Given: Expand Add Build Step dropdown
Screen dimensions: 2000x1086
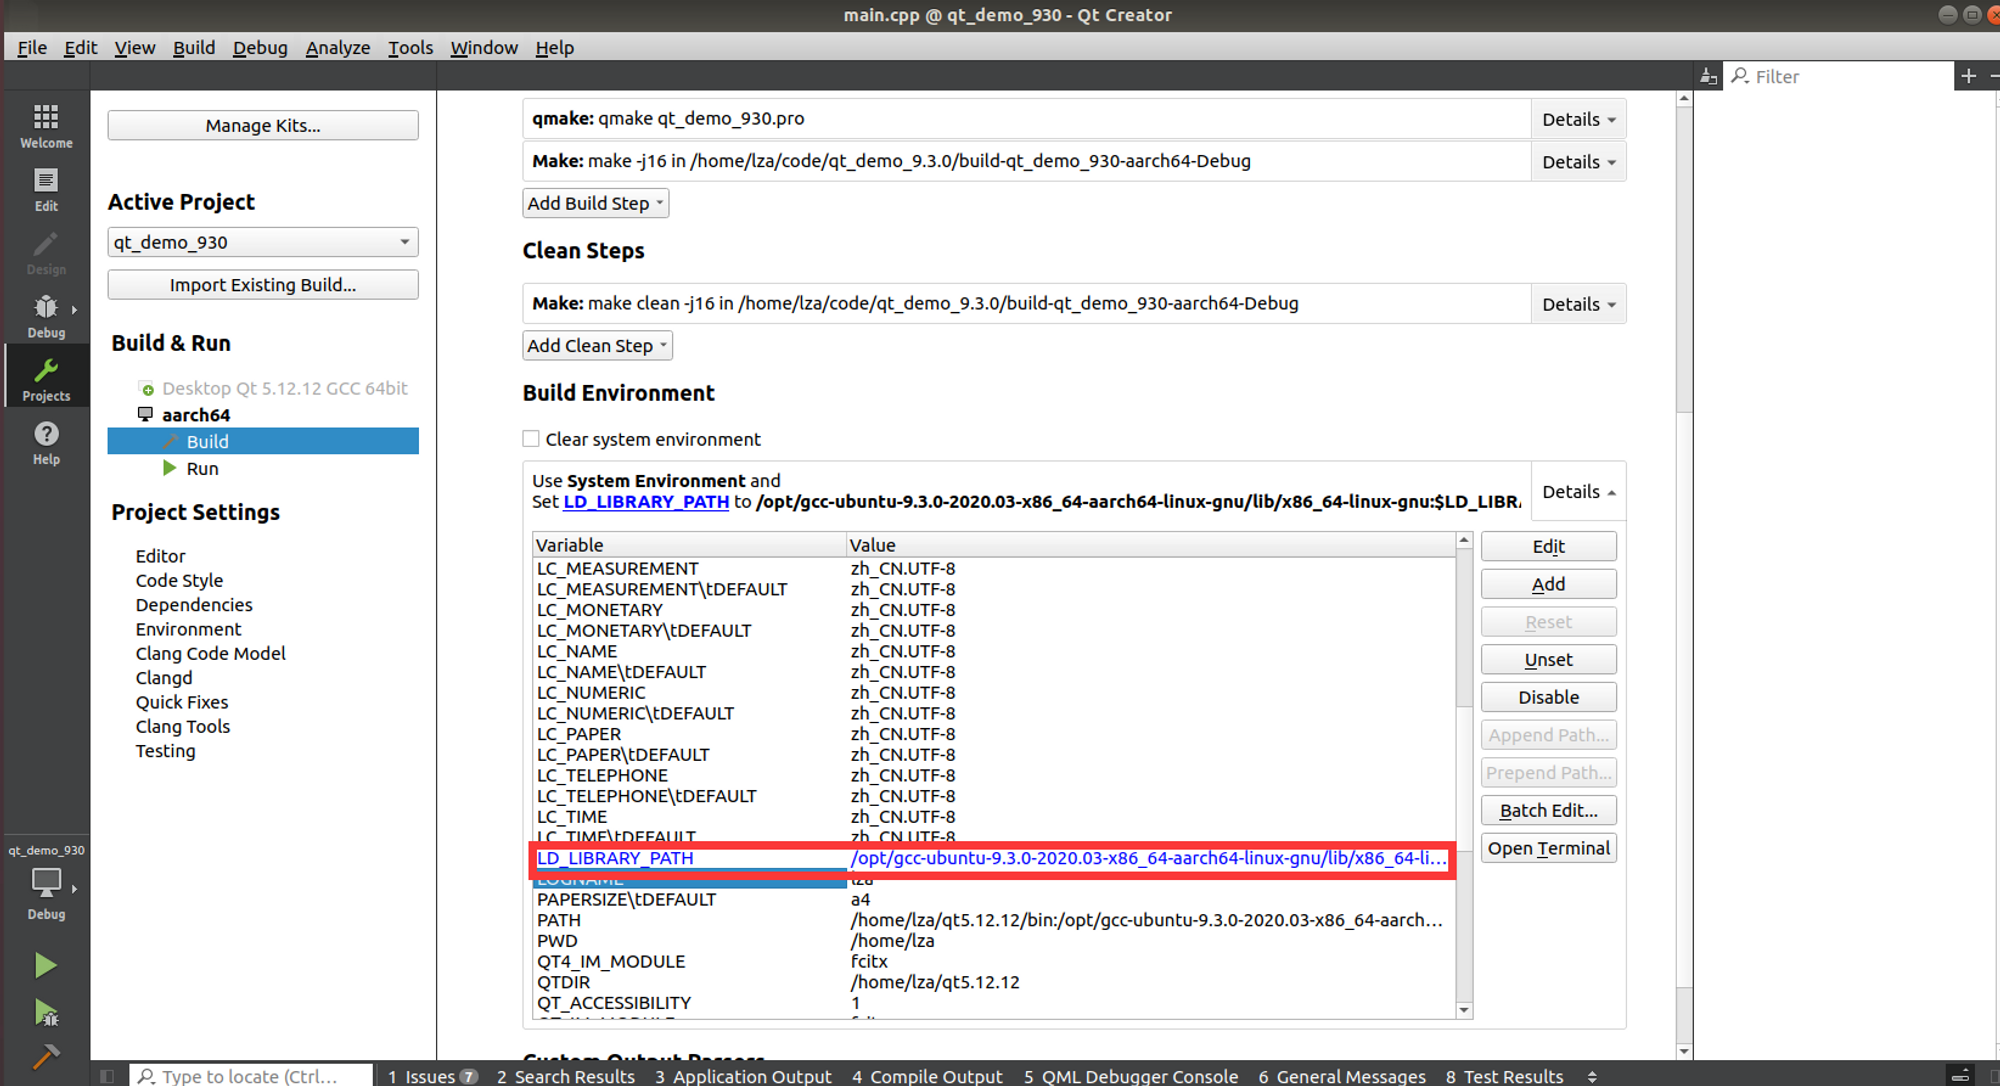Looking at the screenshot, I should pos(595,203).
